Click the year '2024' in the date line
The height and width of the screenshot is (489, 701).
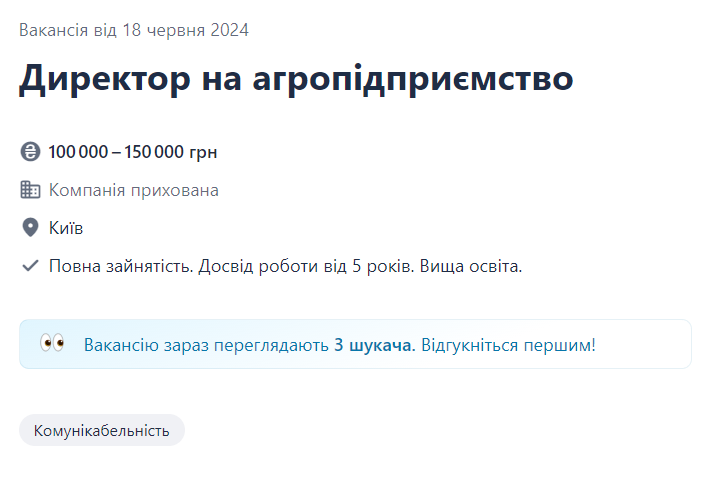pyautogui.click(x=229, y=30)
